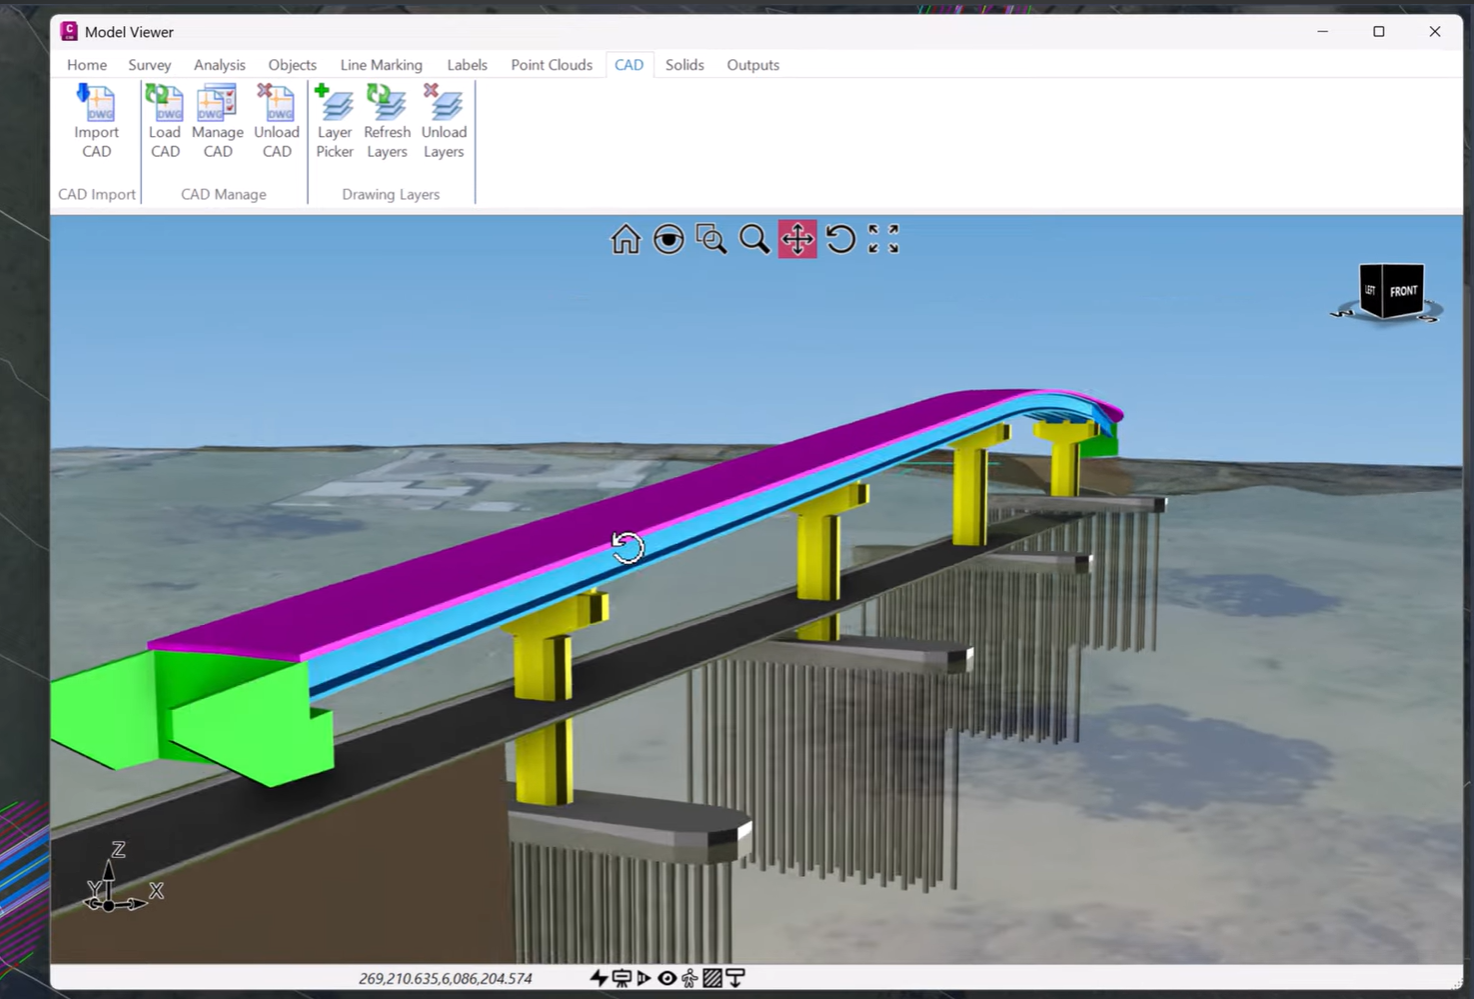
Task: Open the Manage CAD tool
Action: tap(217, 121)
